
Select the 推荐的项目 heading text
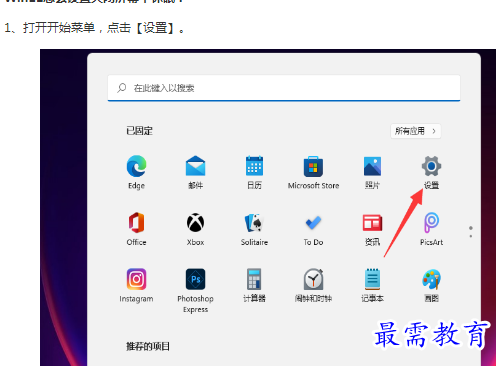148,347
